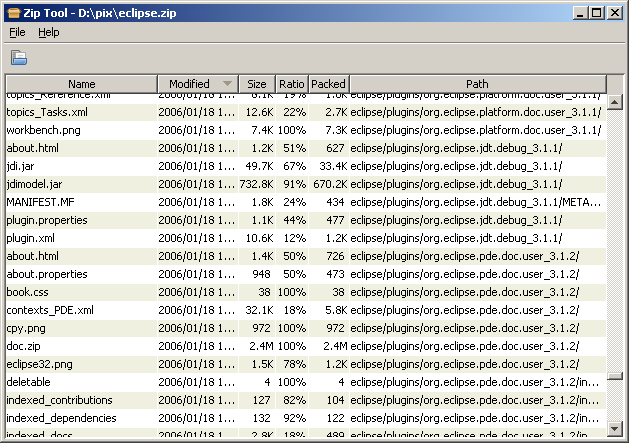Image resolution: width=629 pixels, height=443 pixels.
Task: Sort by the Name column header
Action: [81, 84]
